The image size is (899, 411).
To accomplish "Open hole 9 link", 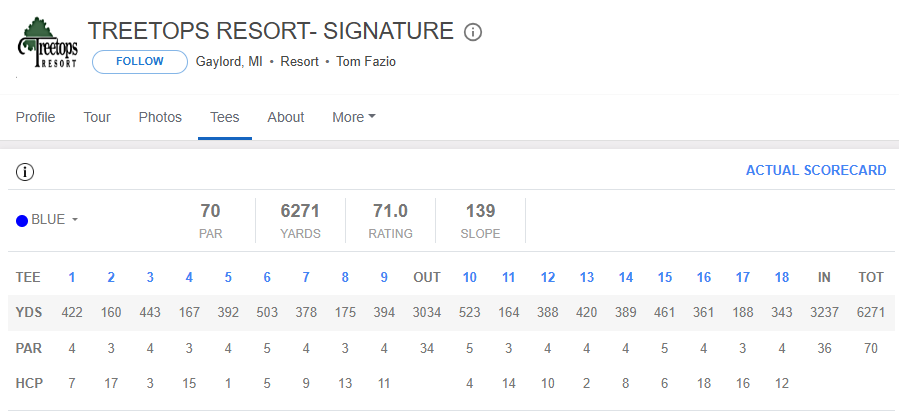I will tap(384, 277).
